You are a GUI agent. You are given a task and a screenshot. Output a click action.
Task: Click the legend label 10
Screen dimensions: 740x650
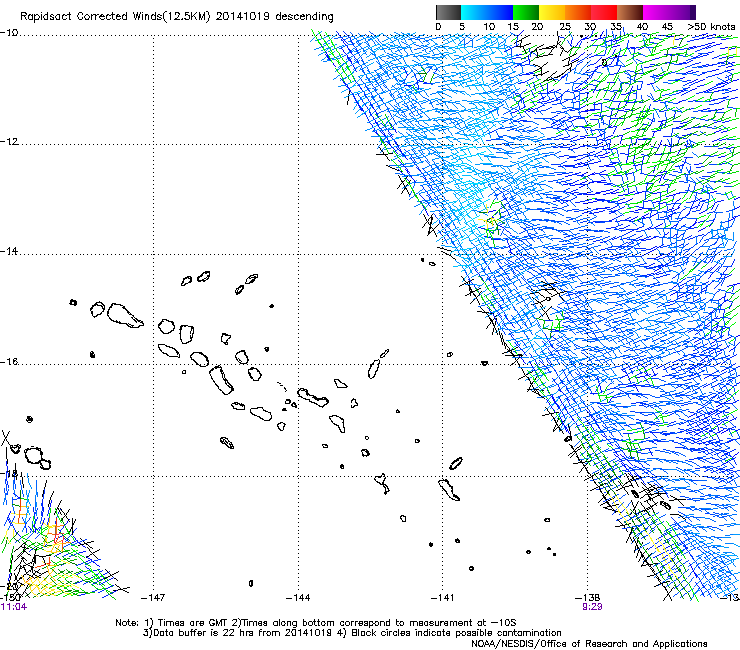coord(489,27)
